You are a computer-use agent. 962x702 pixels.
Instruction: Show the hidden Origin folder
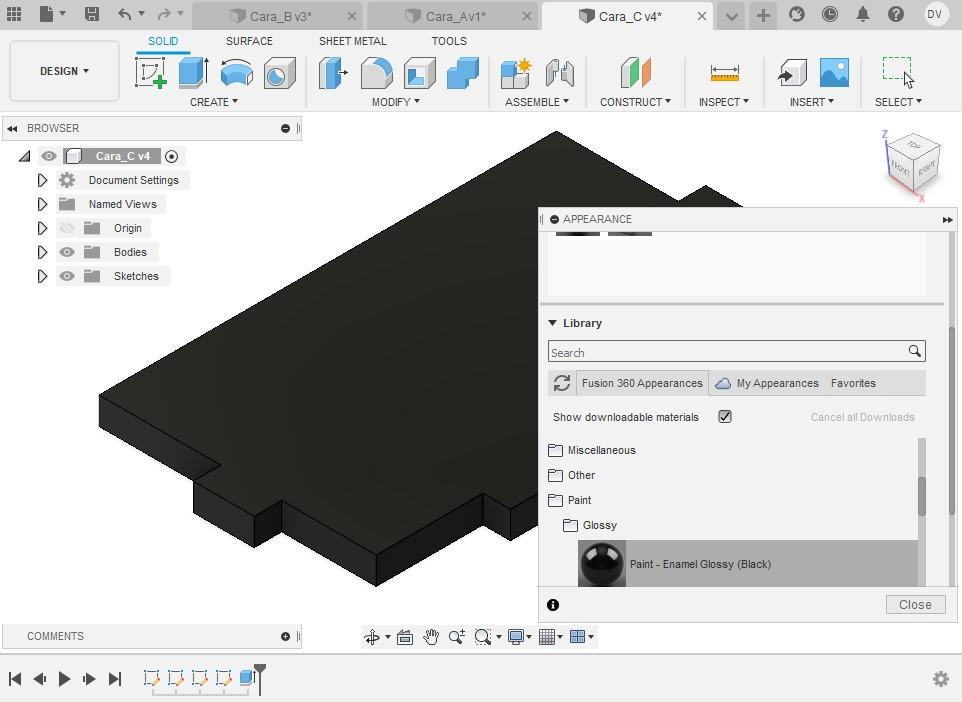pos(67,228)
